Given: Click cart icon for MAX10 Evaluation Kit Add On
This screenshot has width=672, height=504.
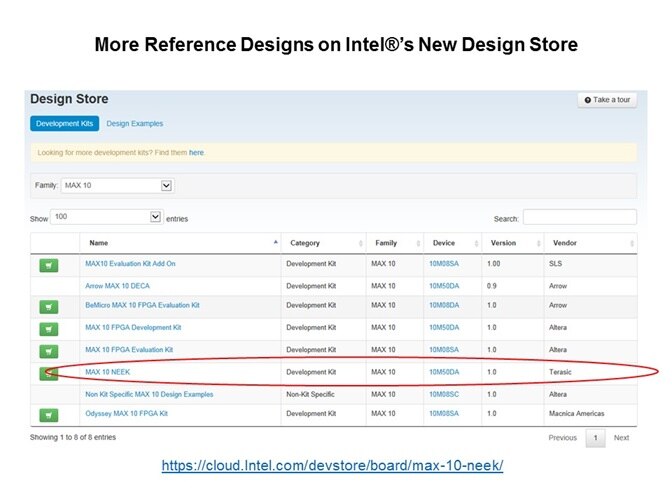Looking at the screenshot, I should click(48, 265).
